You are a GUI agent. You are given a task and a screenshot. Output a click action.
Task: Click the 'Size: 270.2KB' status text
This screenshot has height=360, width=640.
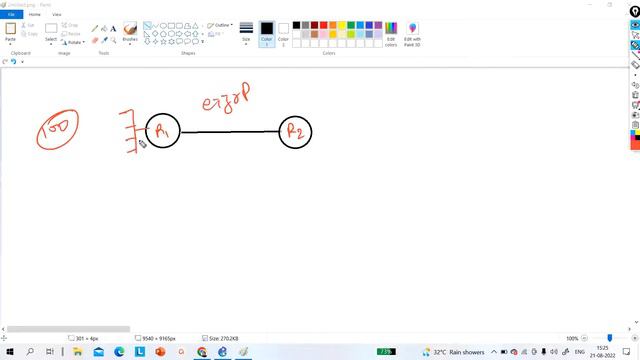pos(224,338)
